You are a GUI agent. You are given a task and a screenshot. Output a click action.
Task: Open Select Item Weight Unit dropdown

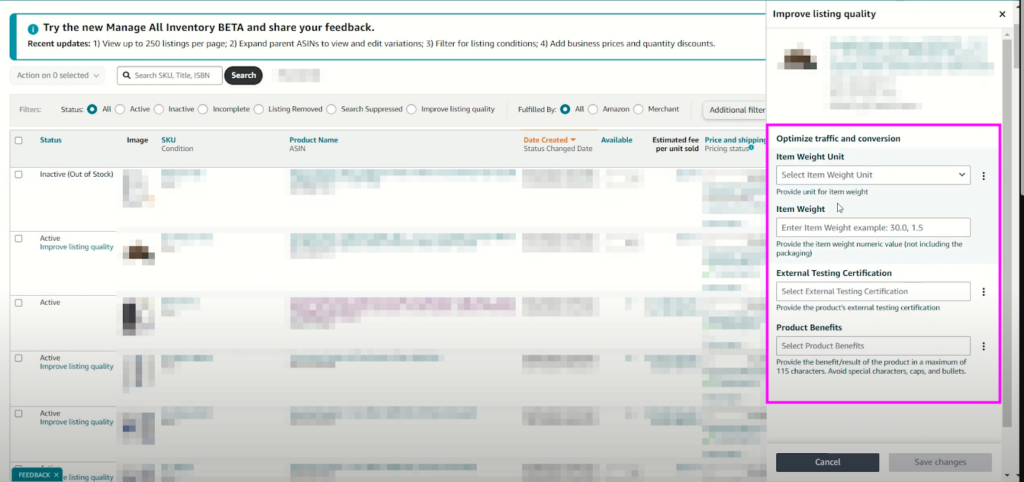(x=873, y=175)
